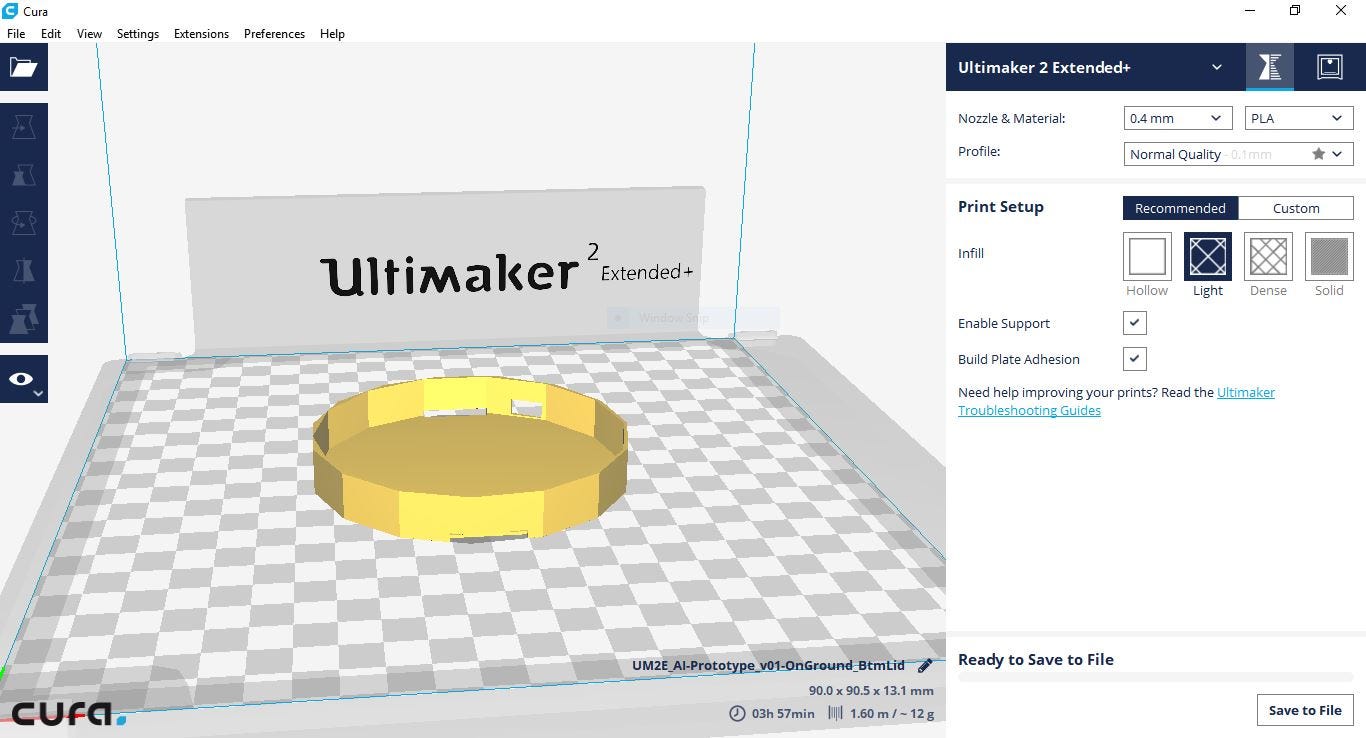The width and height of the screenshot is (1366, 738).
Task: Click the Profile label
Action: point(979,151)
